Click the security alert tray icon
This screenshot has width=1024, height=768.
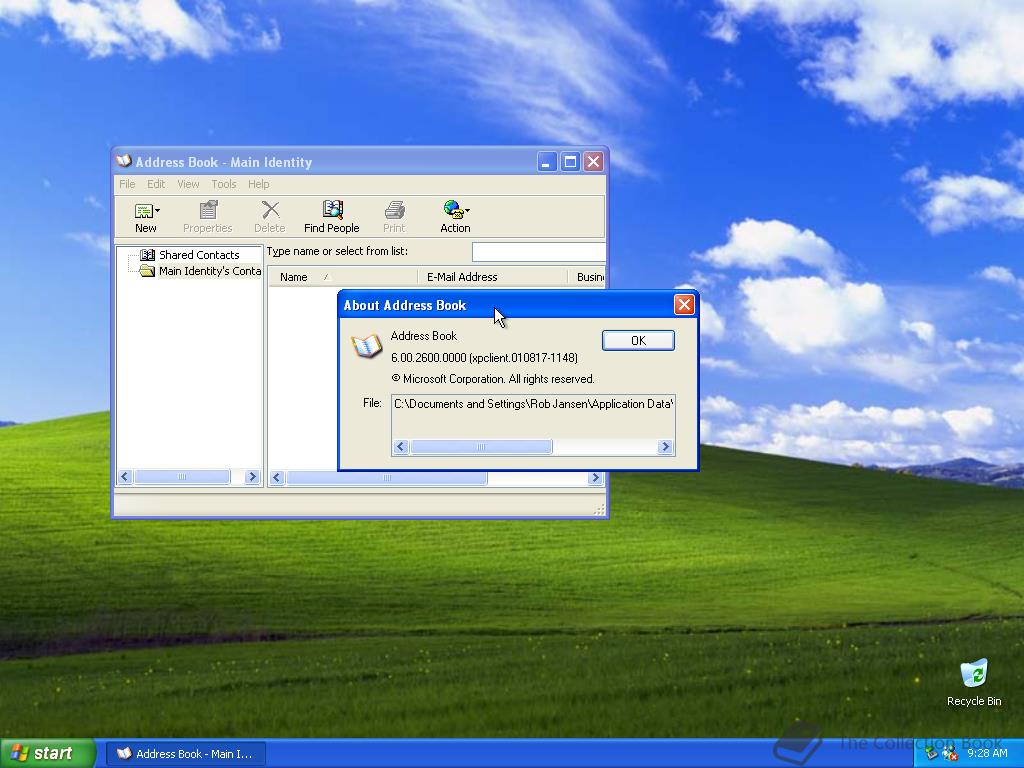[950, 754]
